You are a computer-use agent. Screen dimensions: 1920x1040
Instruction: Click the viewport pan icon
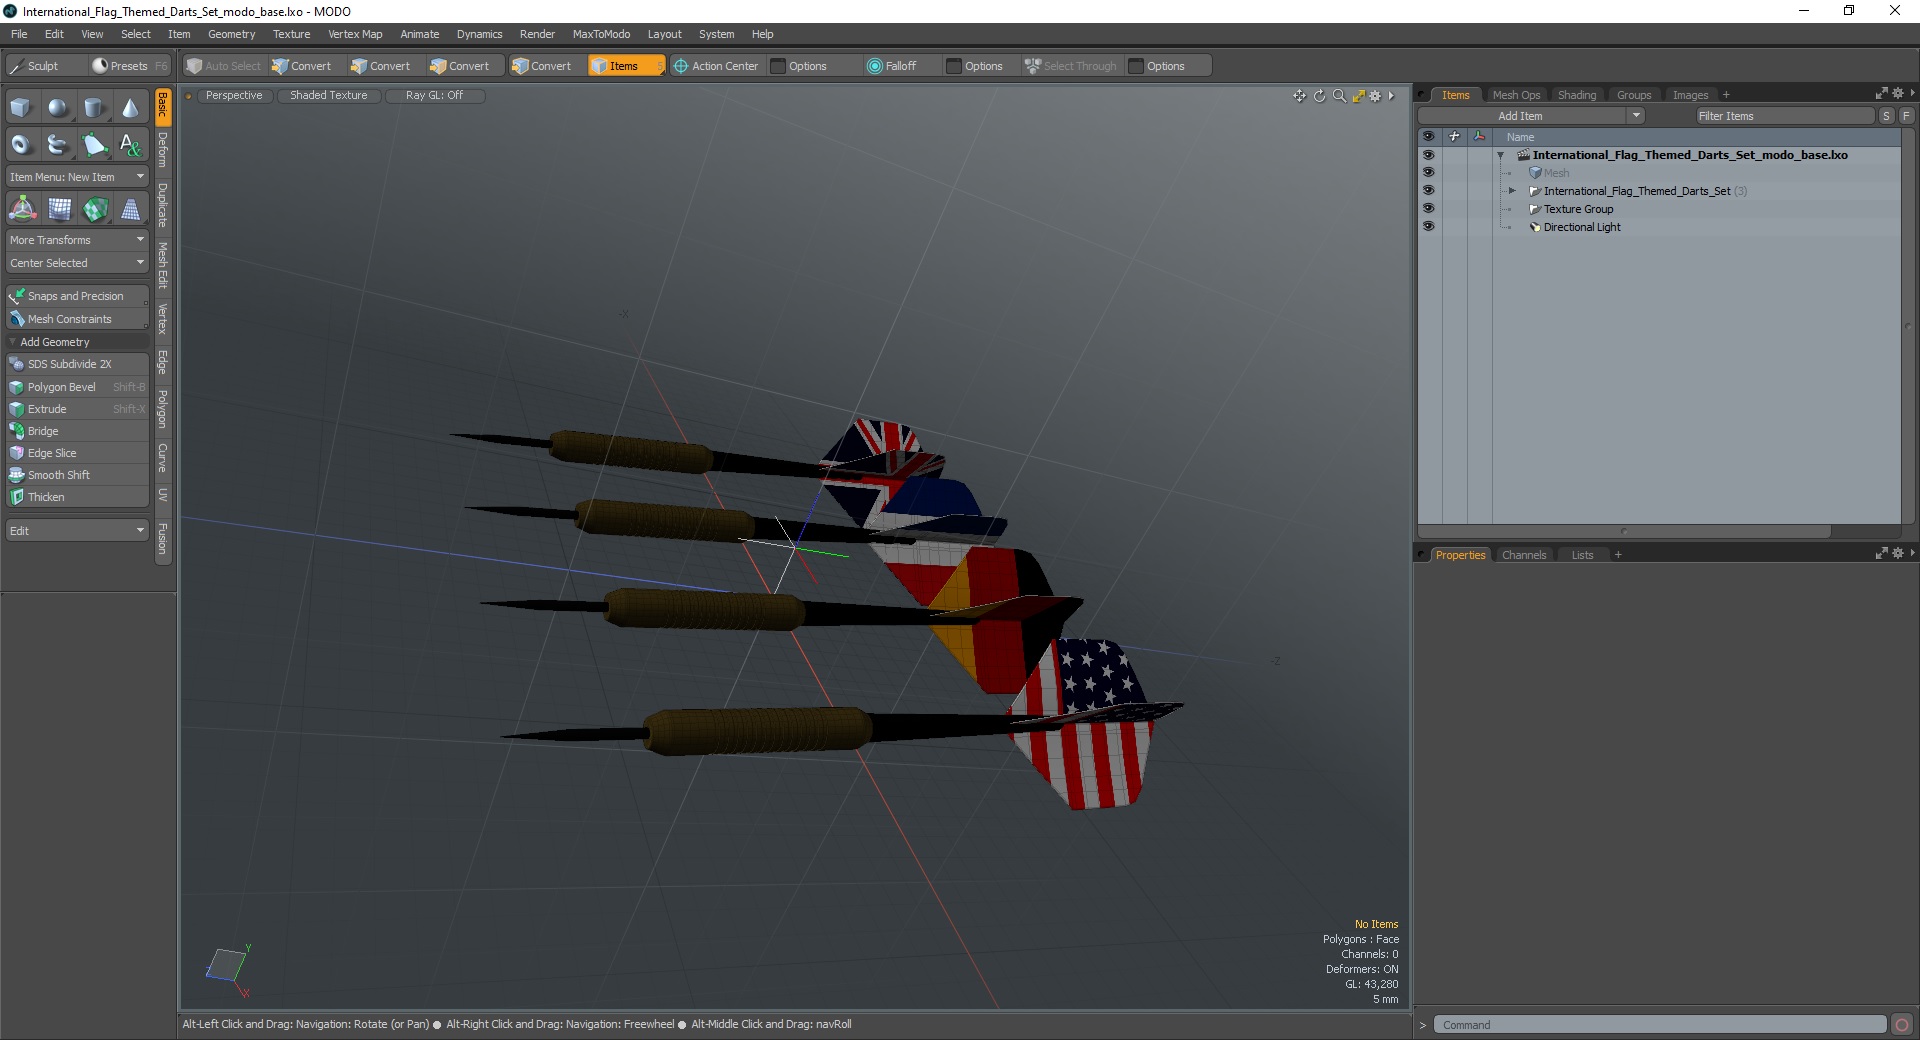point(1299,96)
